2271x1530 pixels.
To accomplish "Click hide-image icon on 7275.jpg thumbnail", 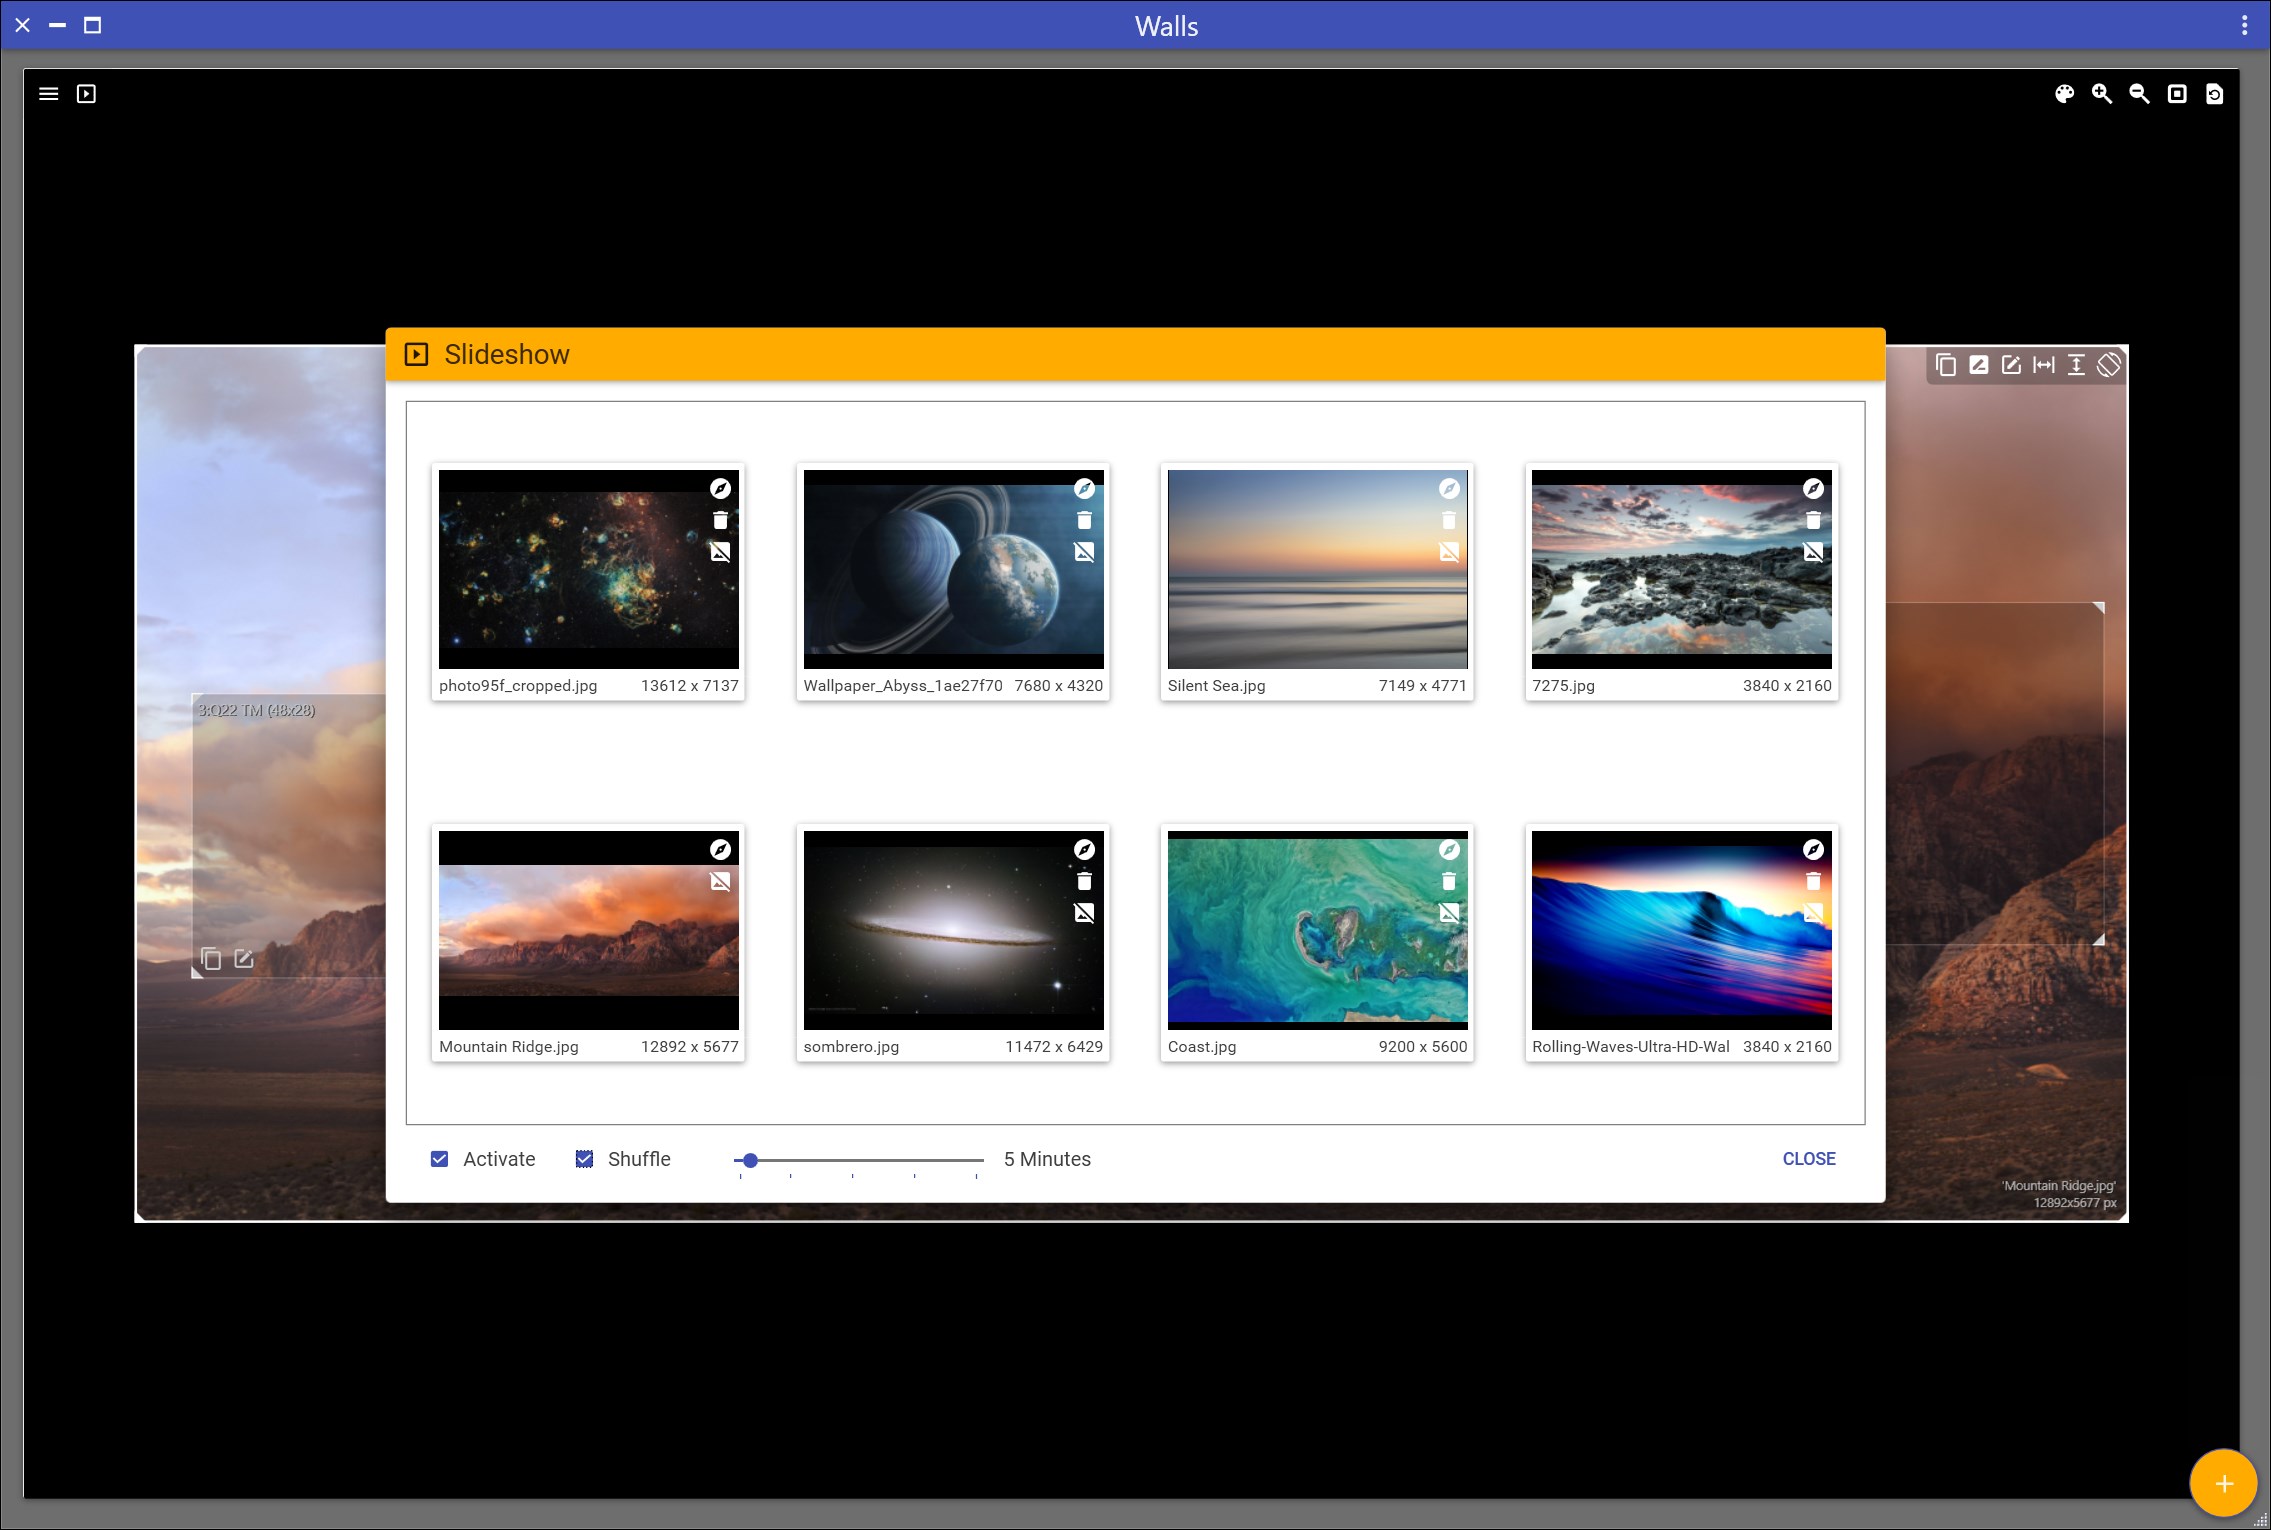I will pyautogui.click(x=1813, y=552).
